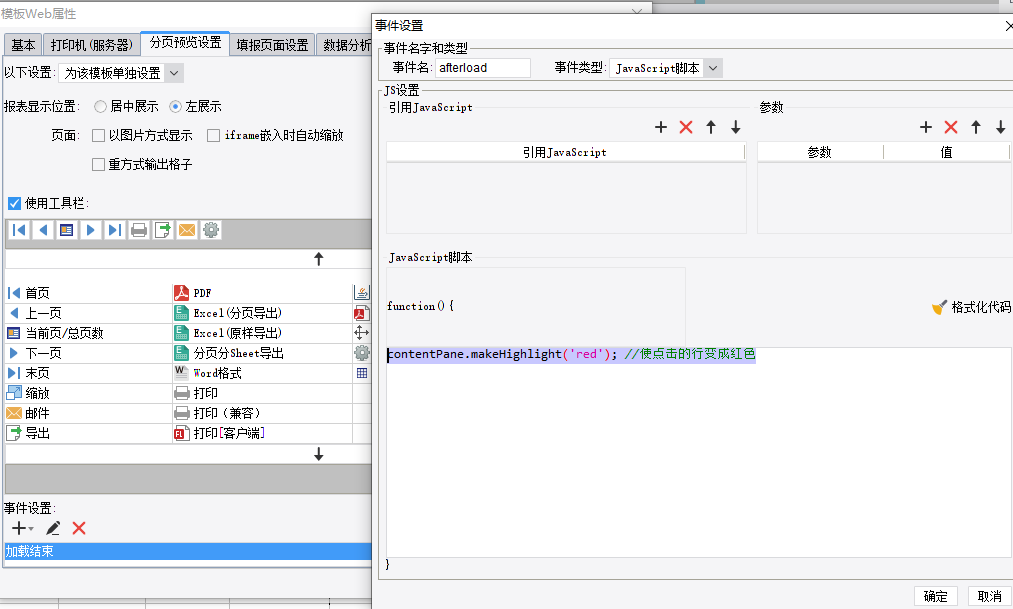The height and width of the screenshot is (609, 1013).
Task: Add a referenced JavaScript file
Action: [x=660, y=127]
